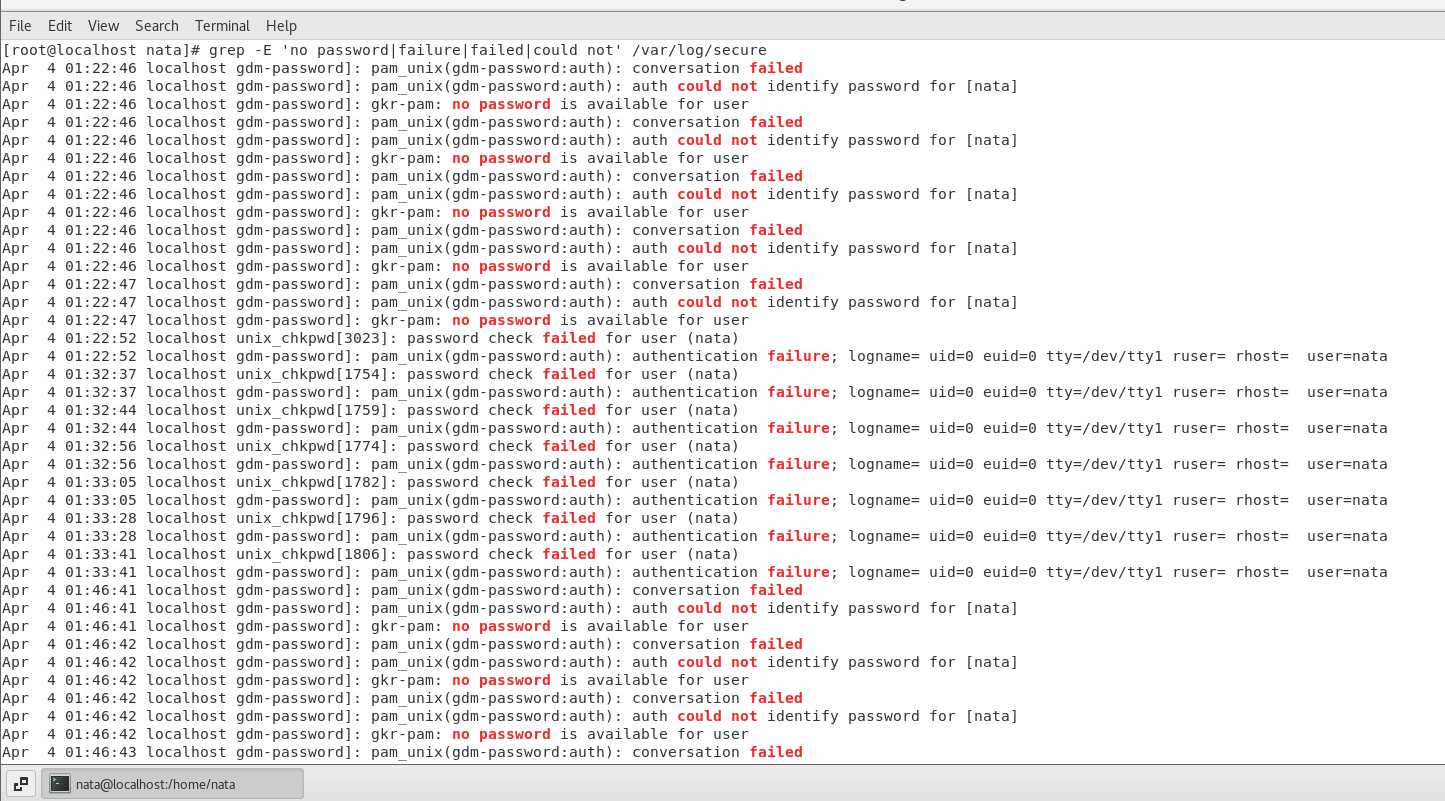Click the 01:32:37 'authentication failure' log line

click(695, 392)
